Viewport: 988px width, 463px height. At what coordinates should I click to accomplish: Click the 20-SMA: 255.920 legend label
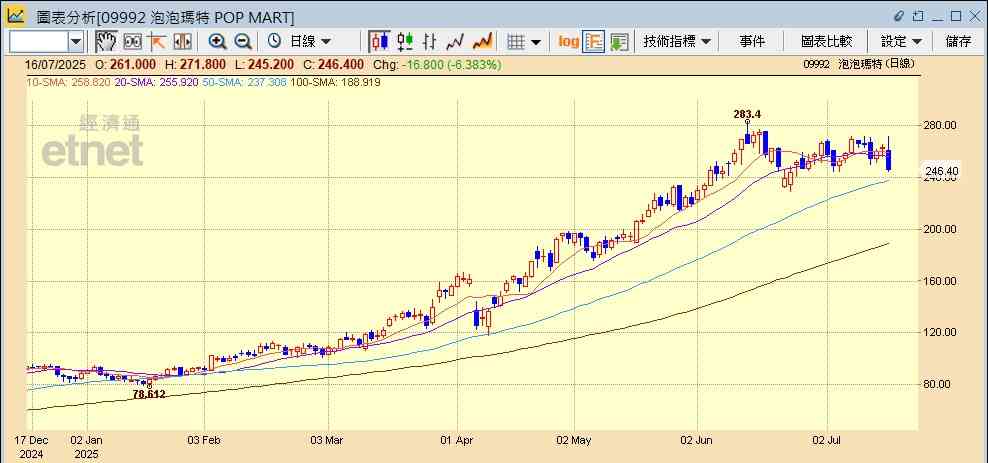coord(156,82)
